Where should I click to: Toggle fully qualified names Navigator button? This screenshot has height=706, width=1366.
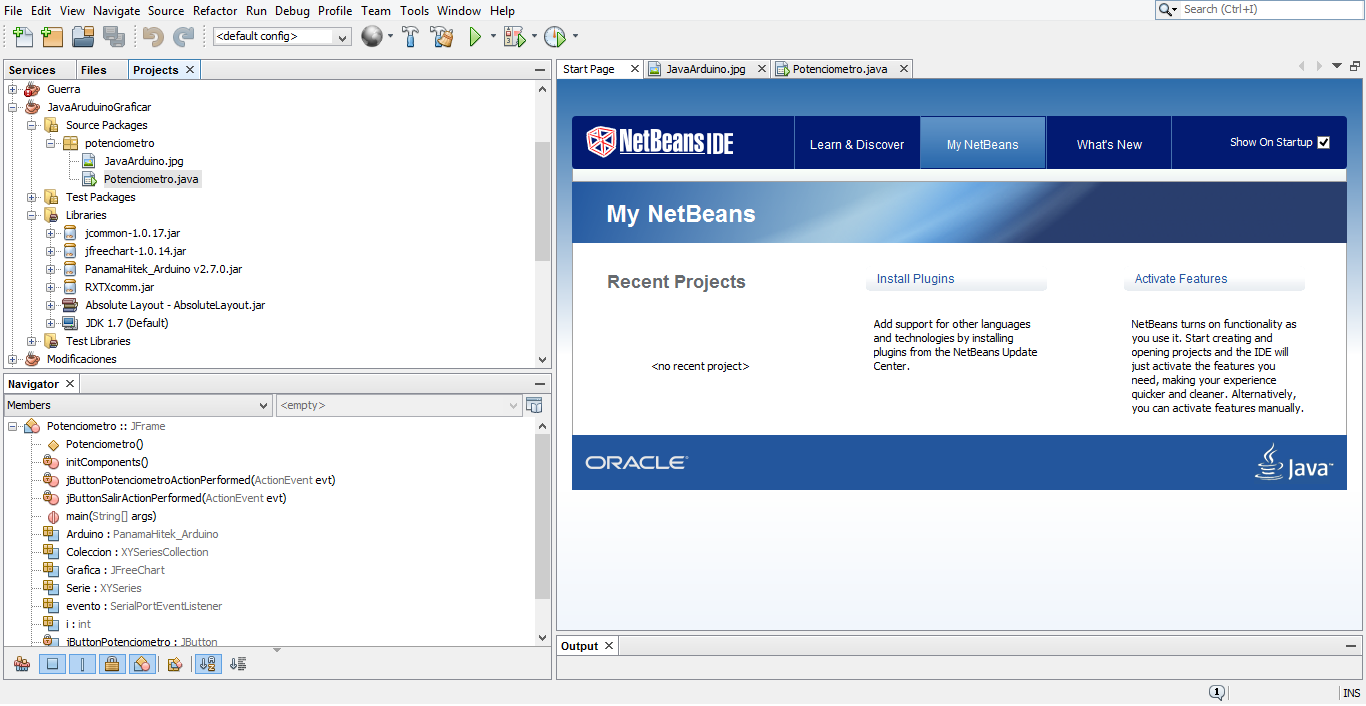tap(175, 663)
